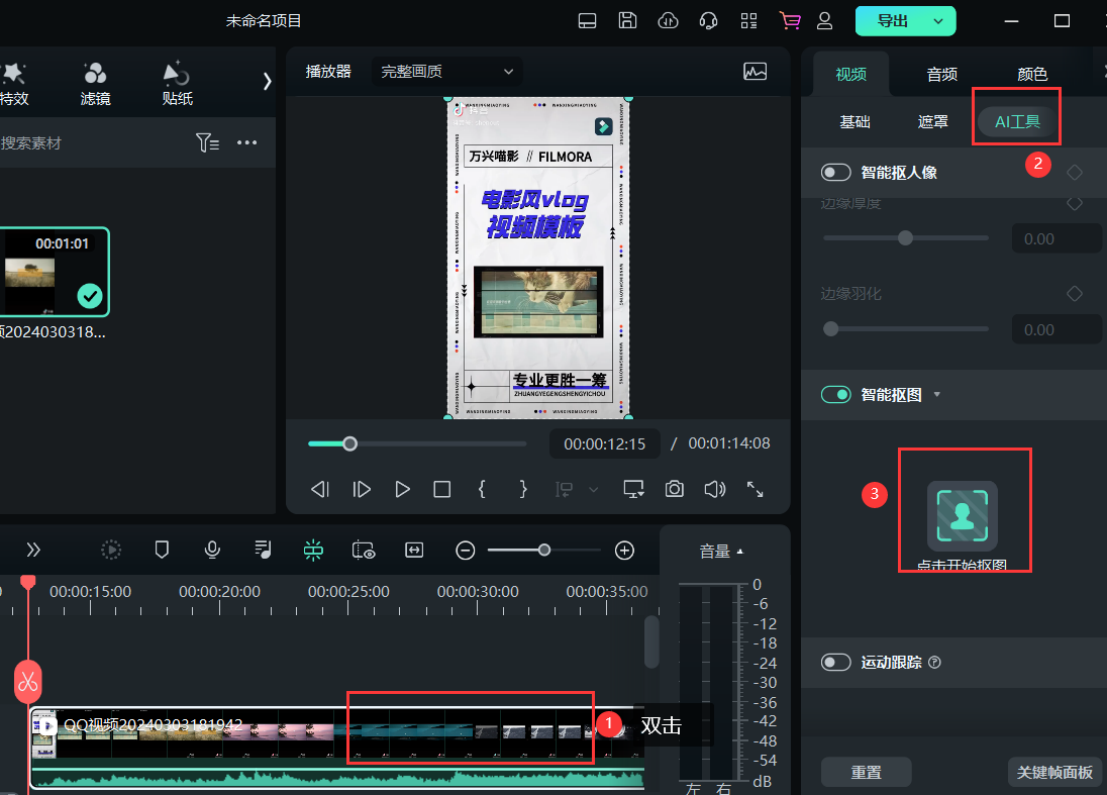The image size is (1107, 795).
Task: Open the 完整画质 quality dropdown
Action: point(446,71)
